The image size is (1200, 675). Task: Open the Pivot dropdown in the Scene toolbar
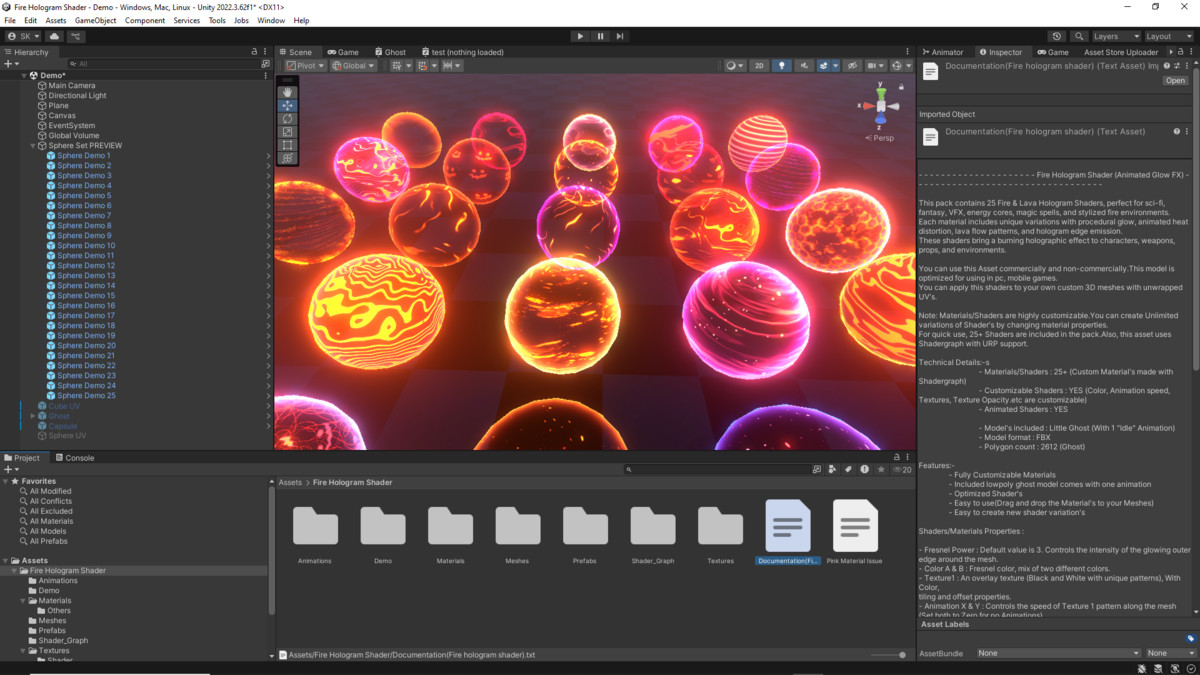(305, 65)
